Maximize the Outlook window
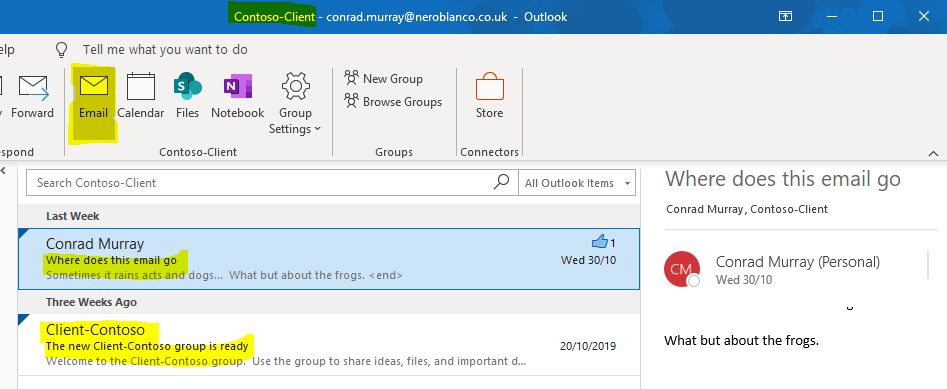 878,16
